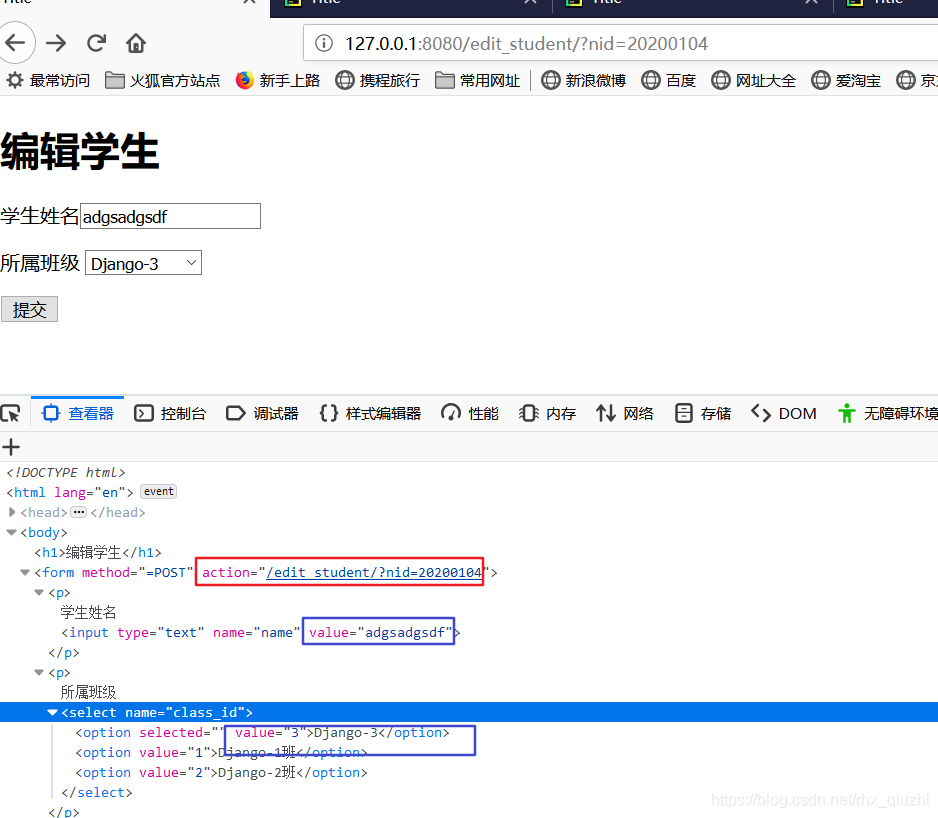
Task: Click the forward navigation arrow
Action: click(x=56, y=43)
